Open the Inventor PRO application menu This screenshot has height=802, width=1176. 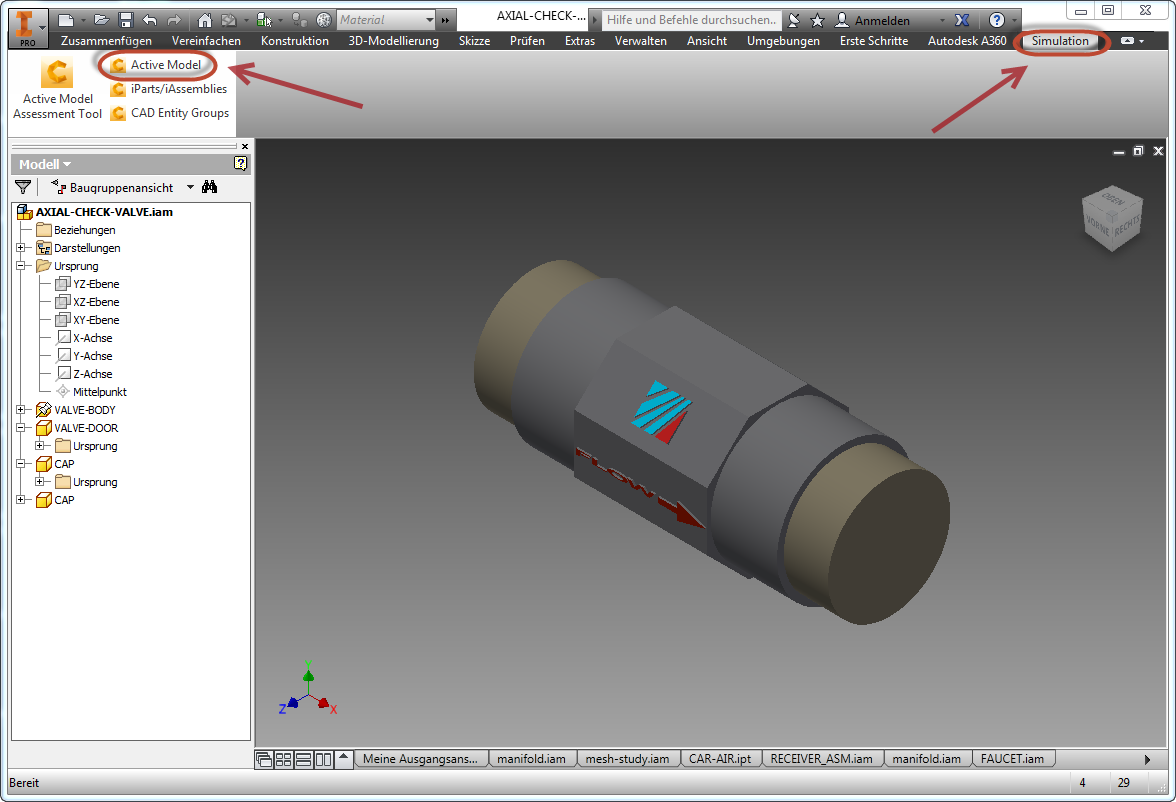[28, 27]
